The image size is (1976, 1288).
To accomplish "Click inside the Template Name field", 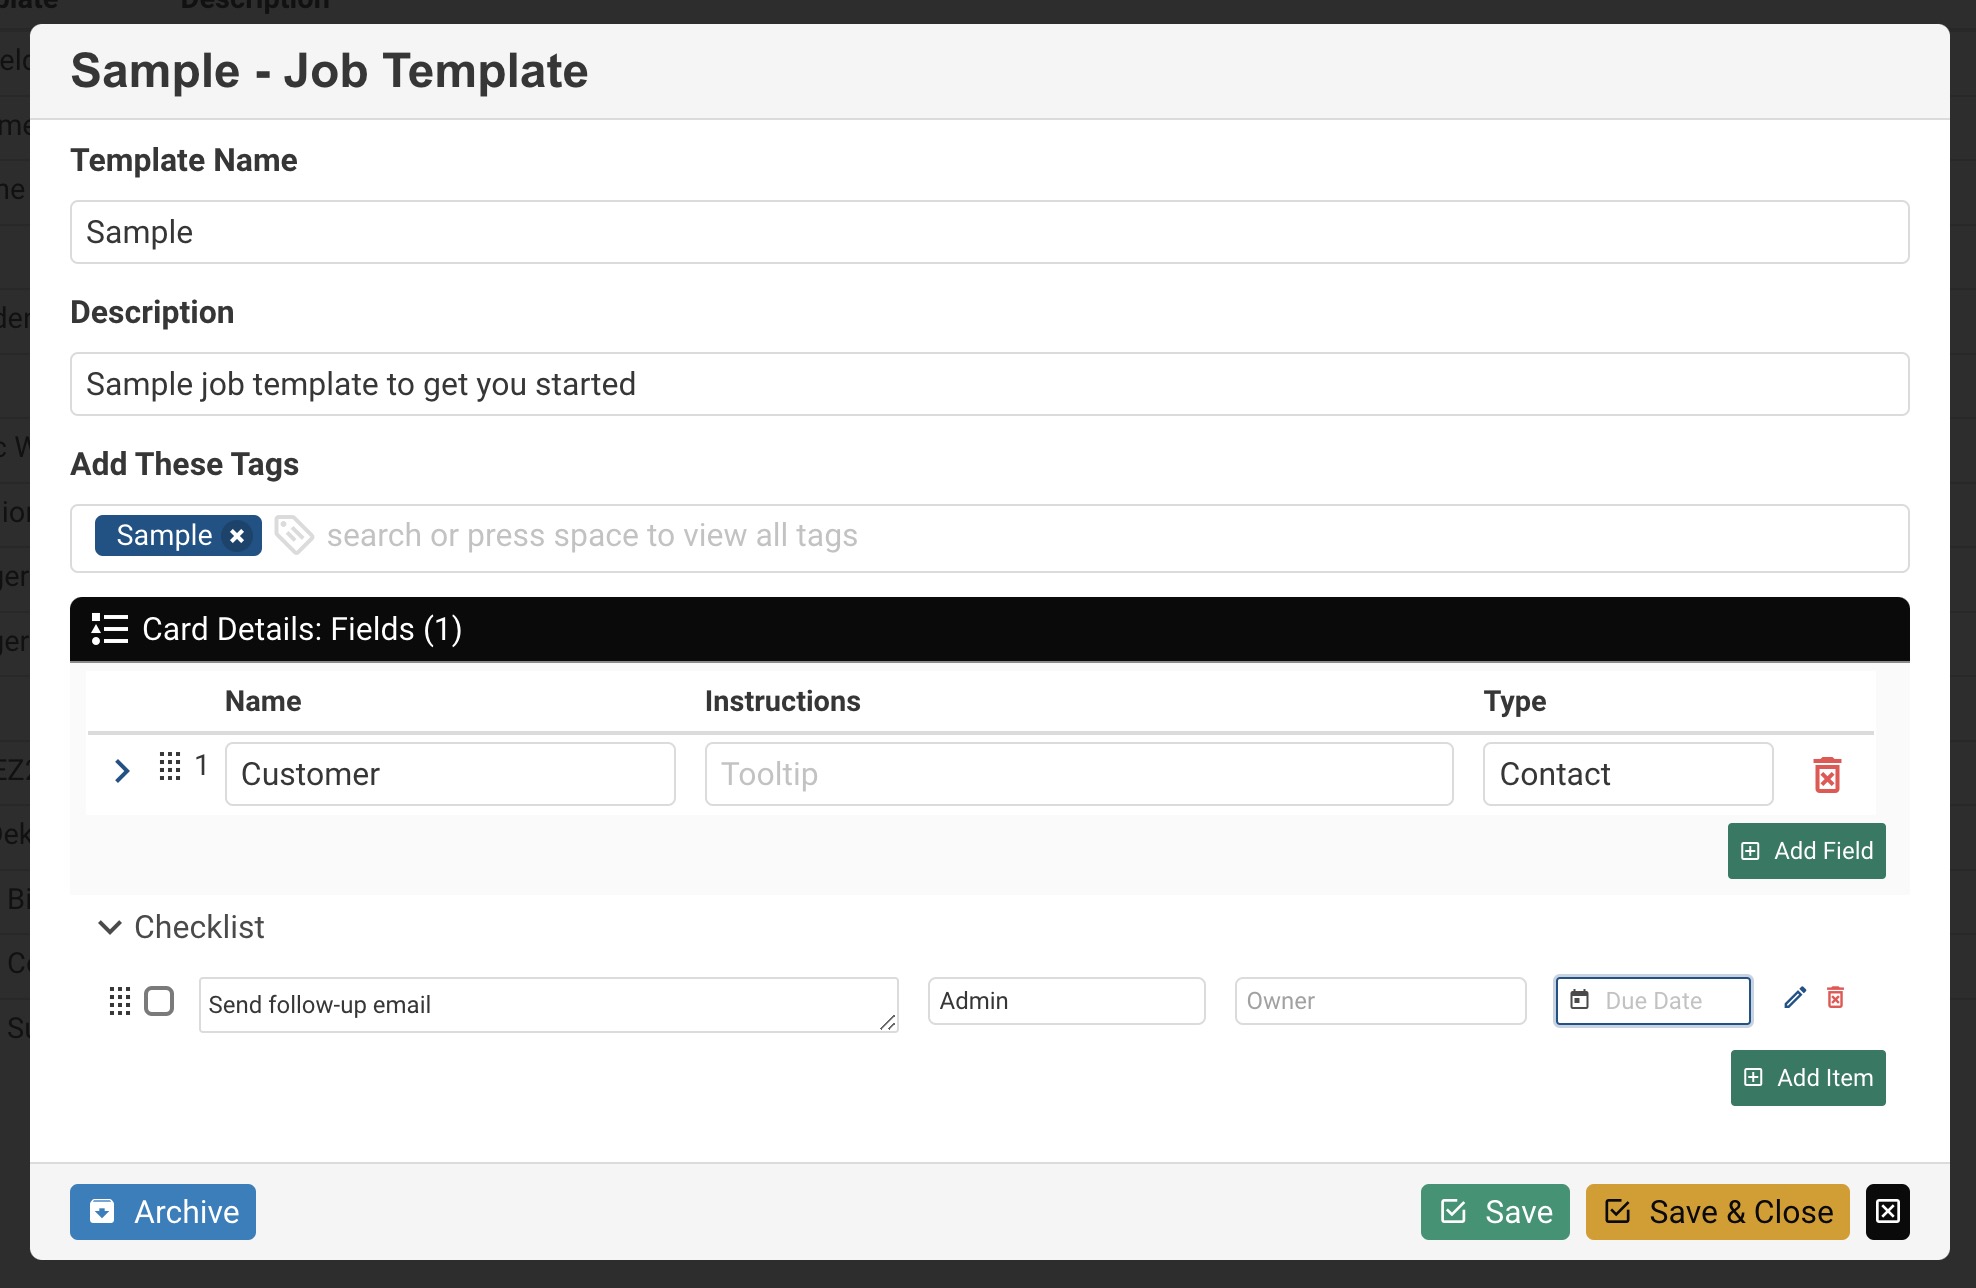I will (x=990, y=232).
